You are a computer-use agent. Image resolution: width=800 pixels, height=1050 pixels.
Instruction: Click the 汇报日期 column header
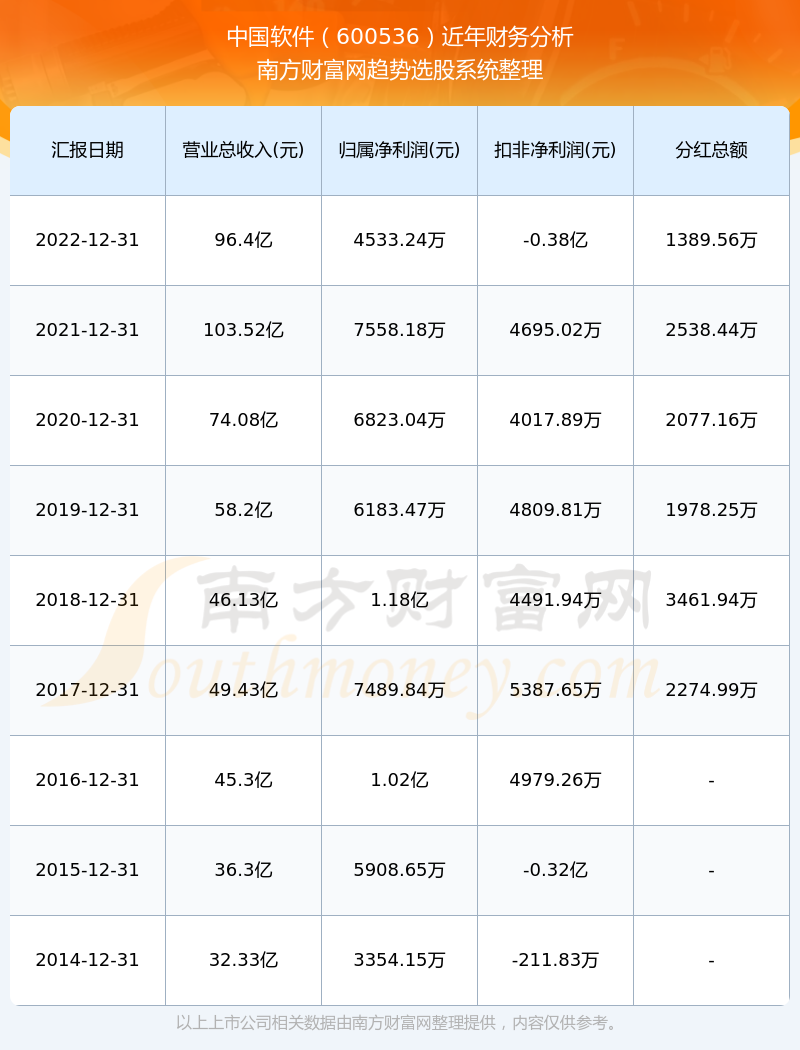click(88, 150)
